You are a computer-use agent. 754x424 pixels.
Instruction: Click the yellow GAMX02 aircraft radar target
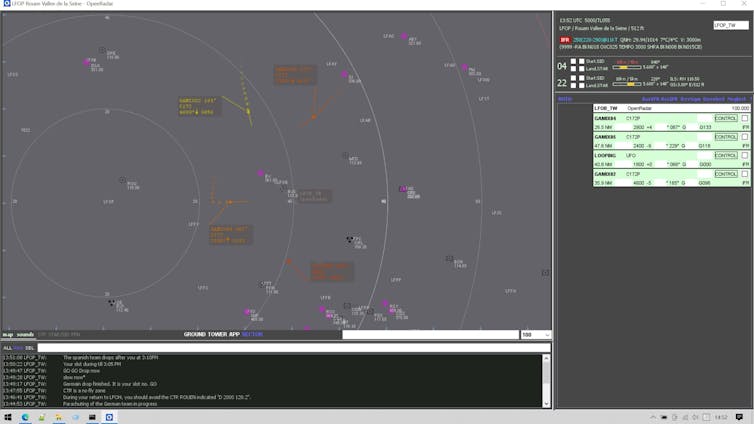coord(248,111)
